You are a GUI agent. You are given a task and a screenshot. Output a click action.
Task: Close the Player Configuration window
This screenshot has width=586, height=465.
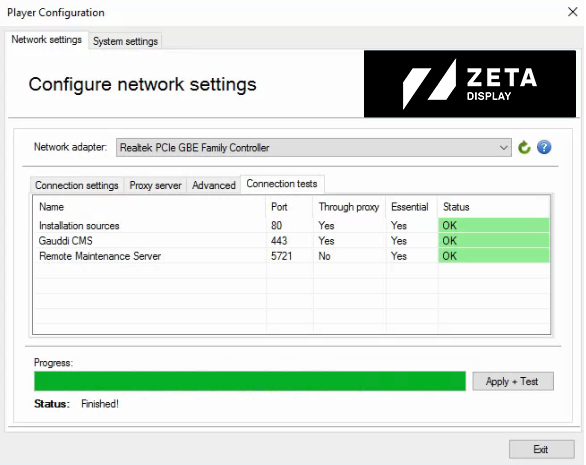point(572,12)
